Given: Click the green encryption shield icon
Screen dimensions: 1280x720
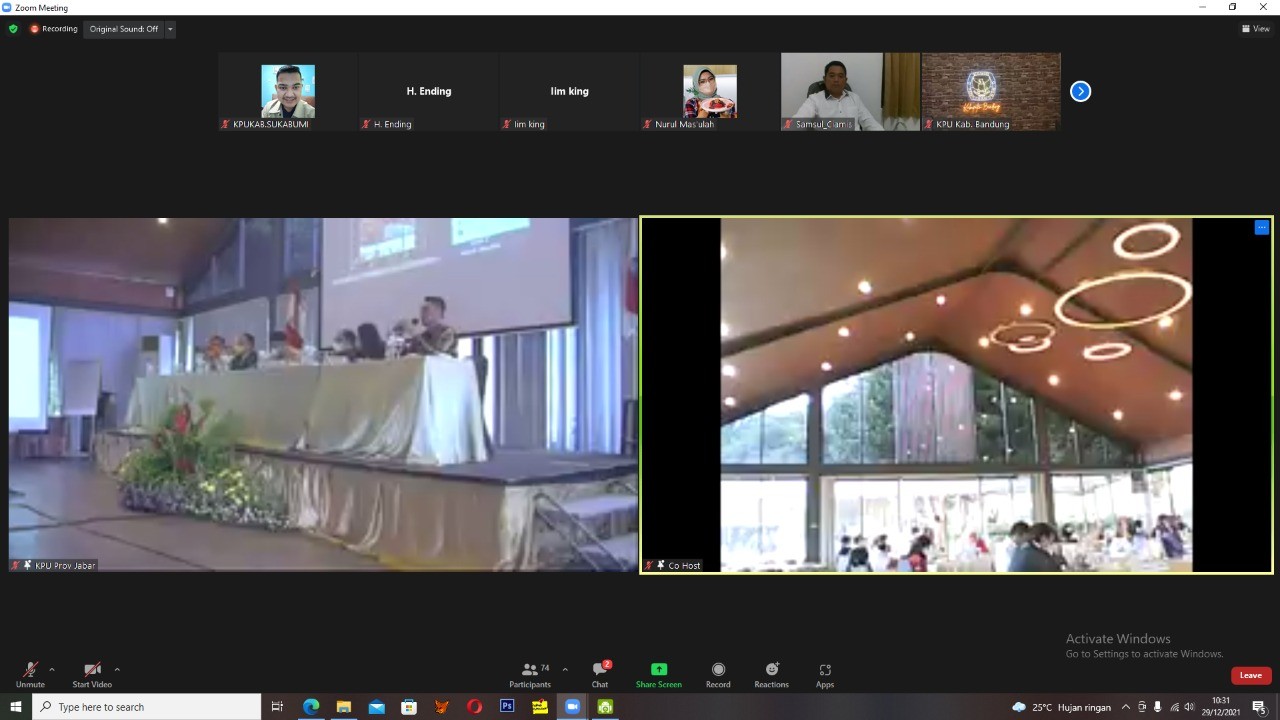Looking at the screenshot, I should [x=13, y=29].
